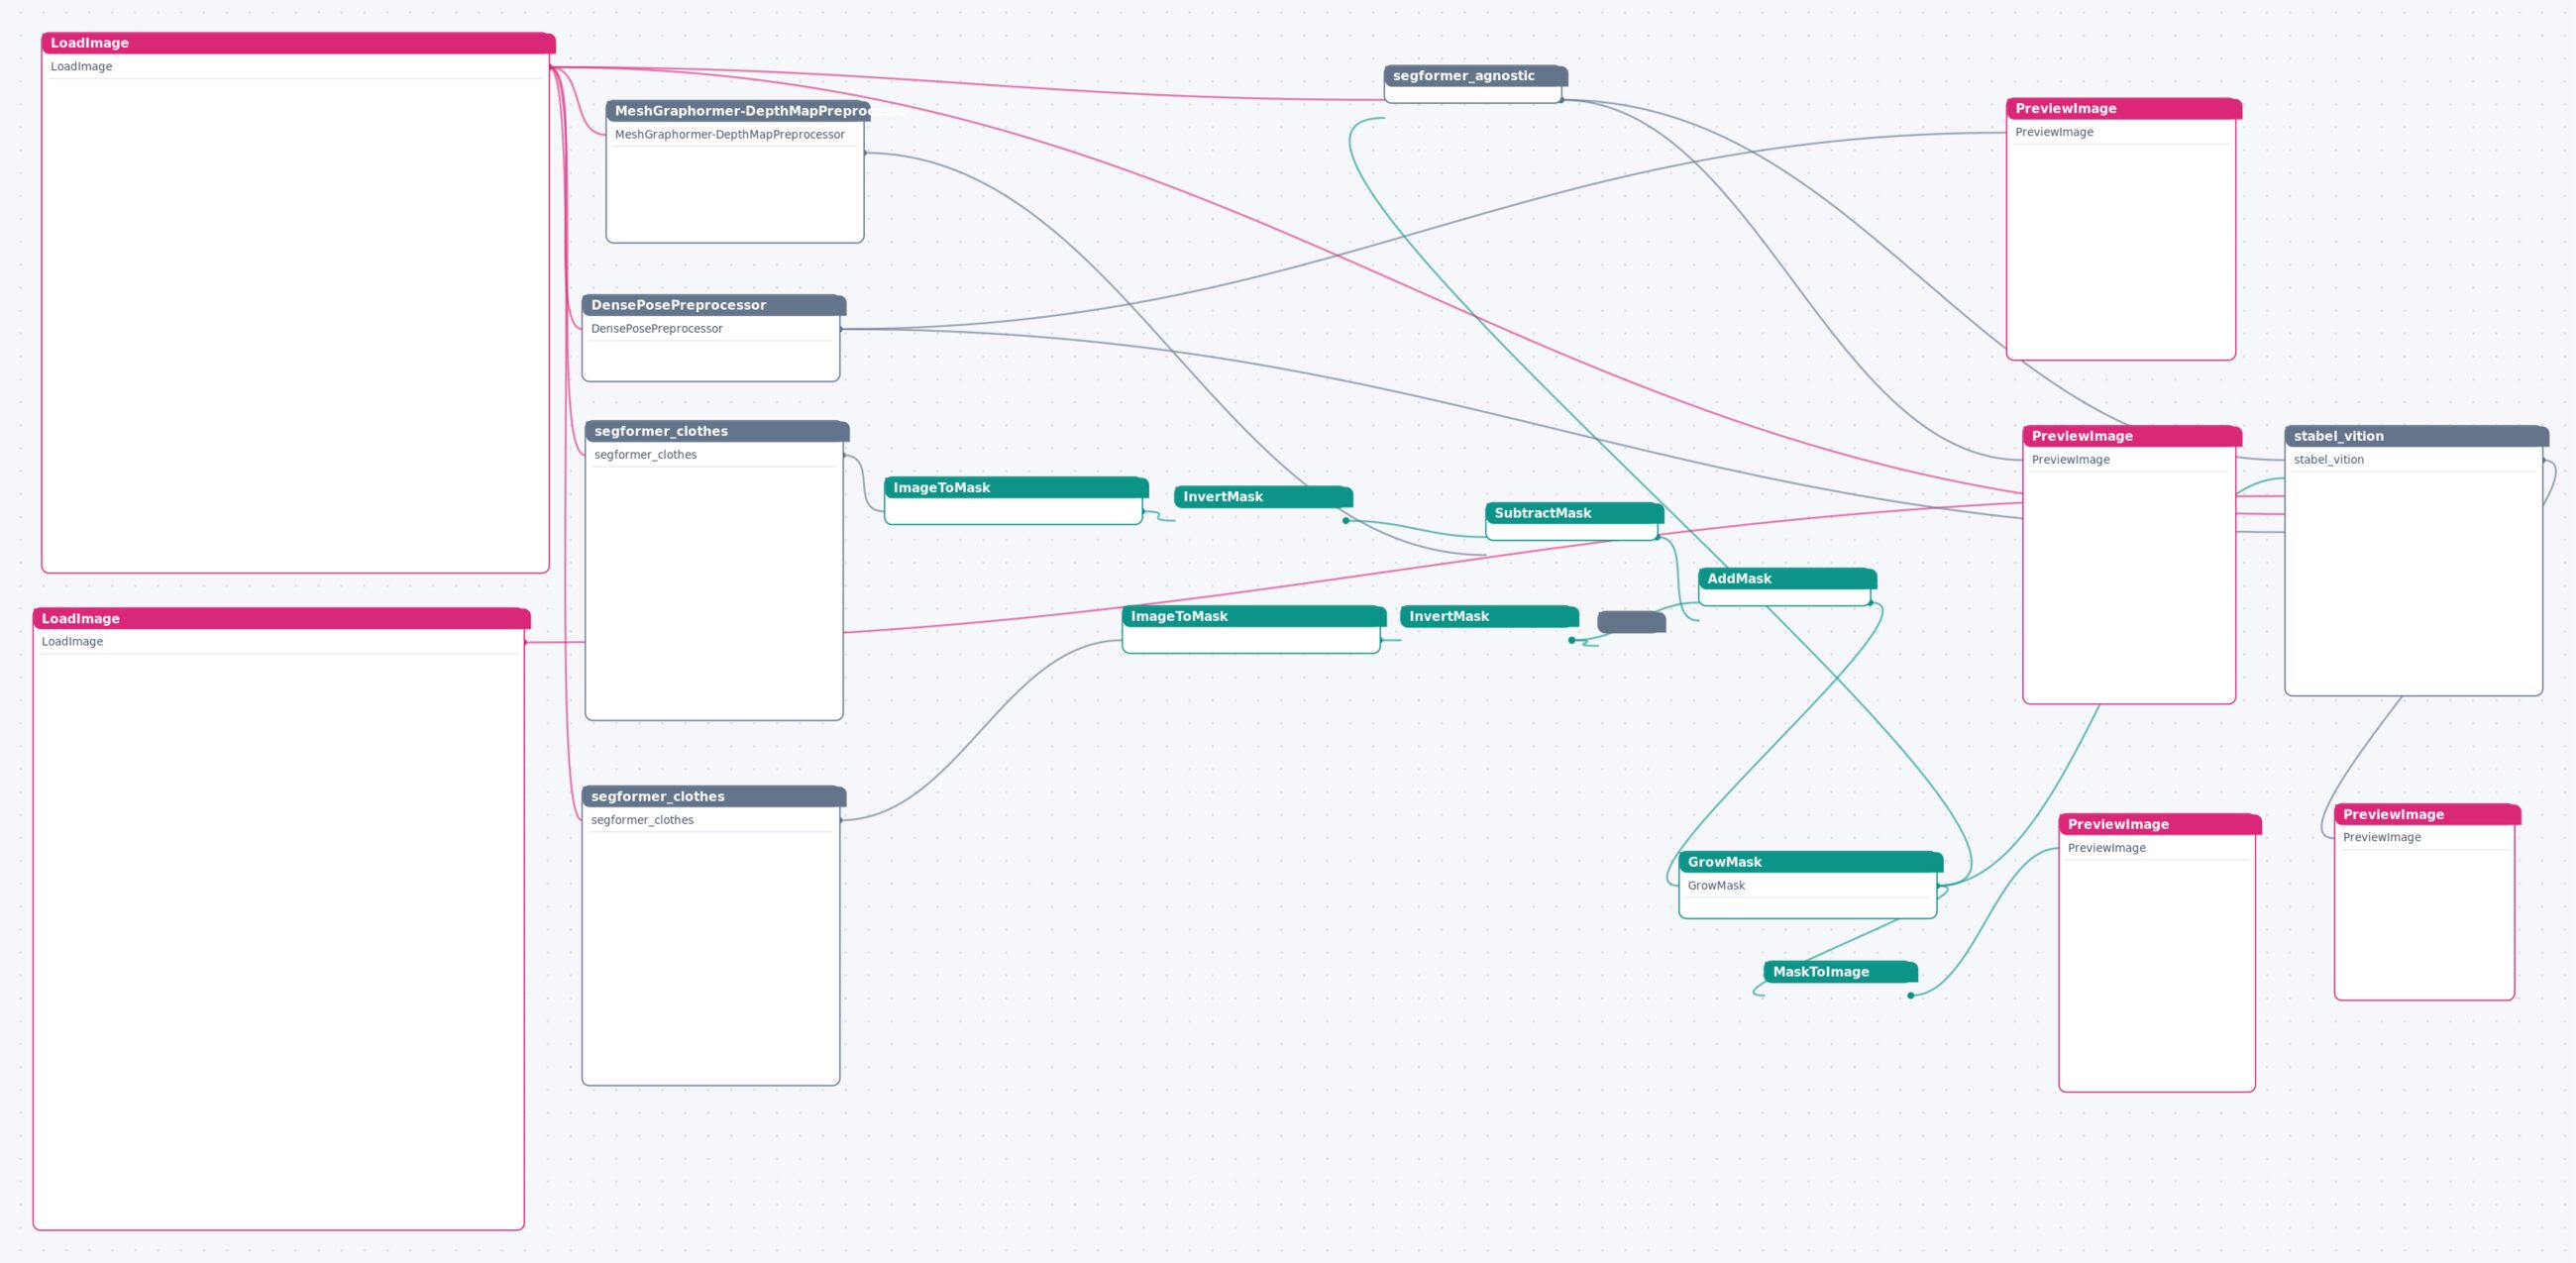Click the stabel_vition node title bar
The height and width of the screenshot is (1263, 2576).
pyautogui.click(x=2416, y=436)
